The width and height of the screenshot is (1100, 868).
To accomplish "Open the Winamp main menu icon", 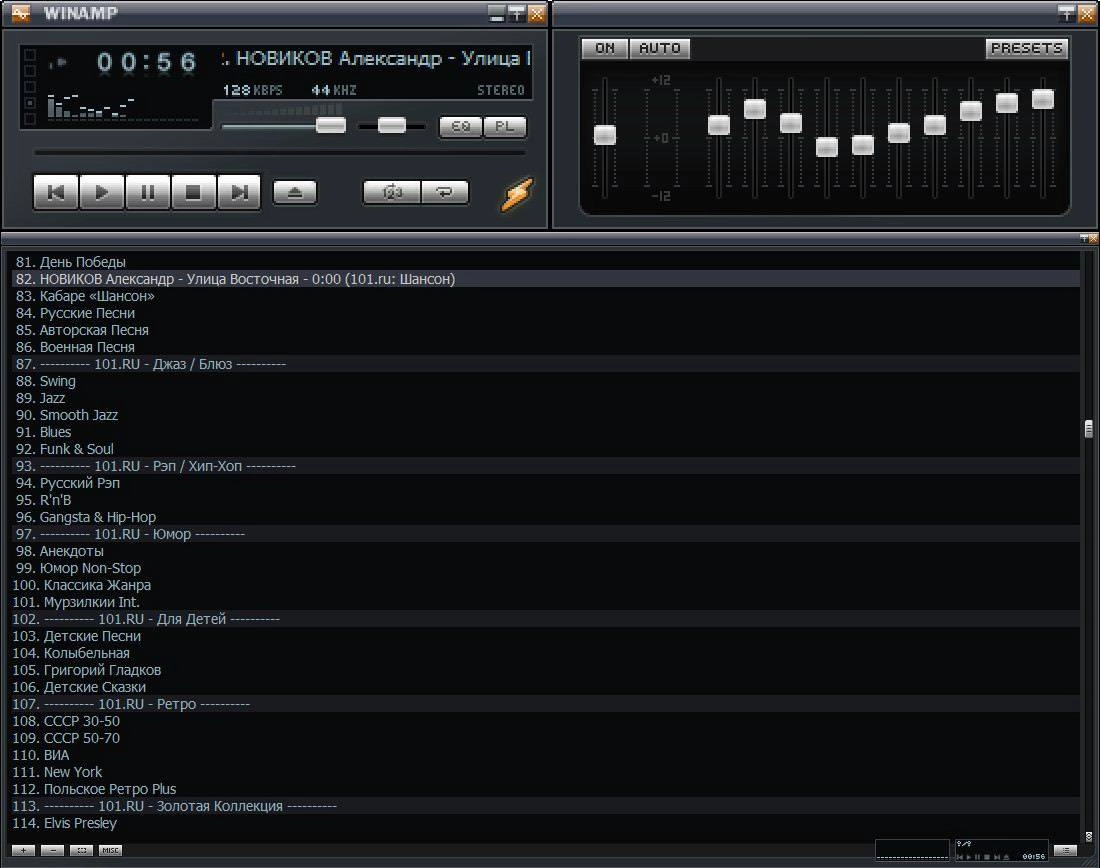I will pos(21,13).
